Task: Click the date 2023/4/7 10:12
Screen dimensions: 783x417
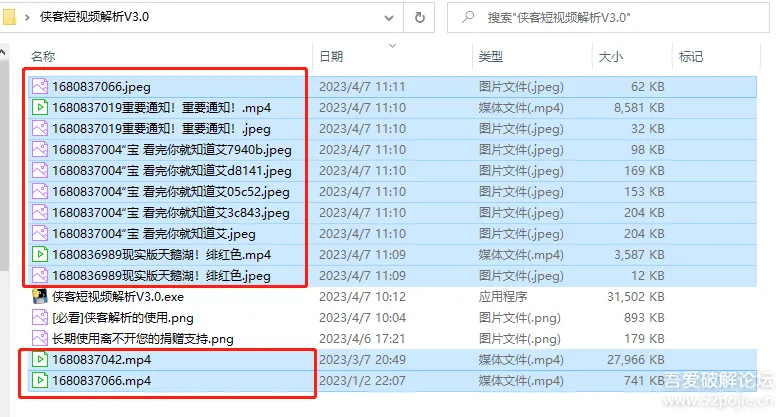Action: point(362,297)
